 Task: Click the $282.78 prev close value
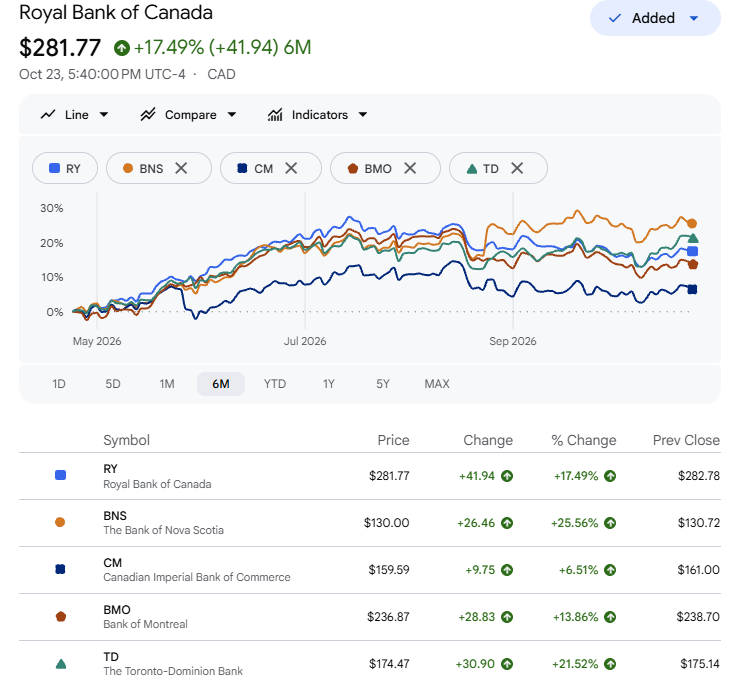[699, 476]
